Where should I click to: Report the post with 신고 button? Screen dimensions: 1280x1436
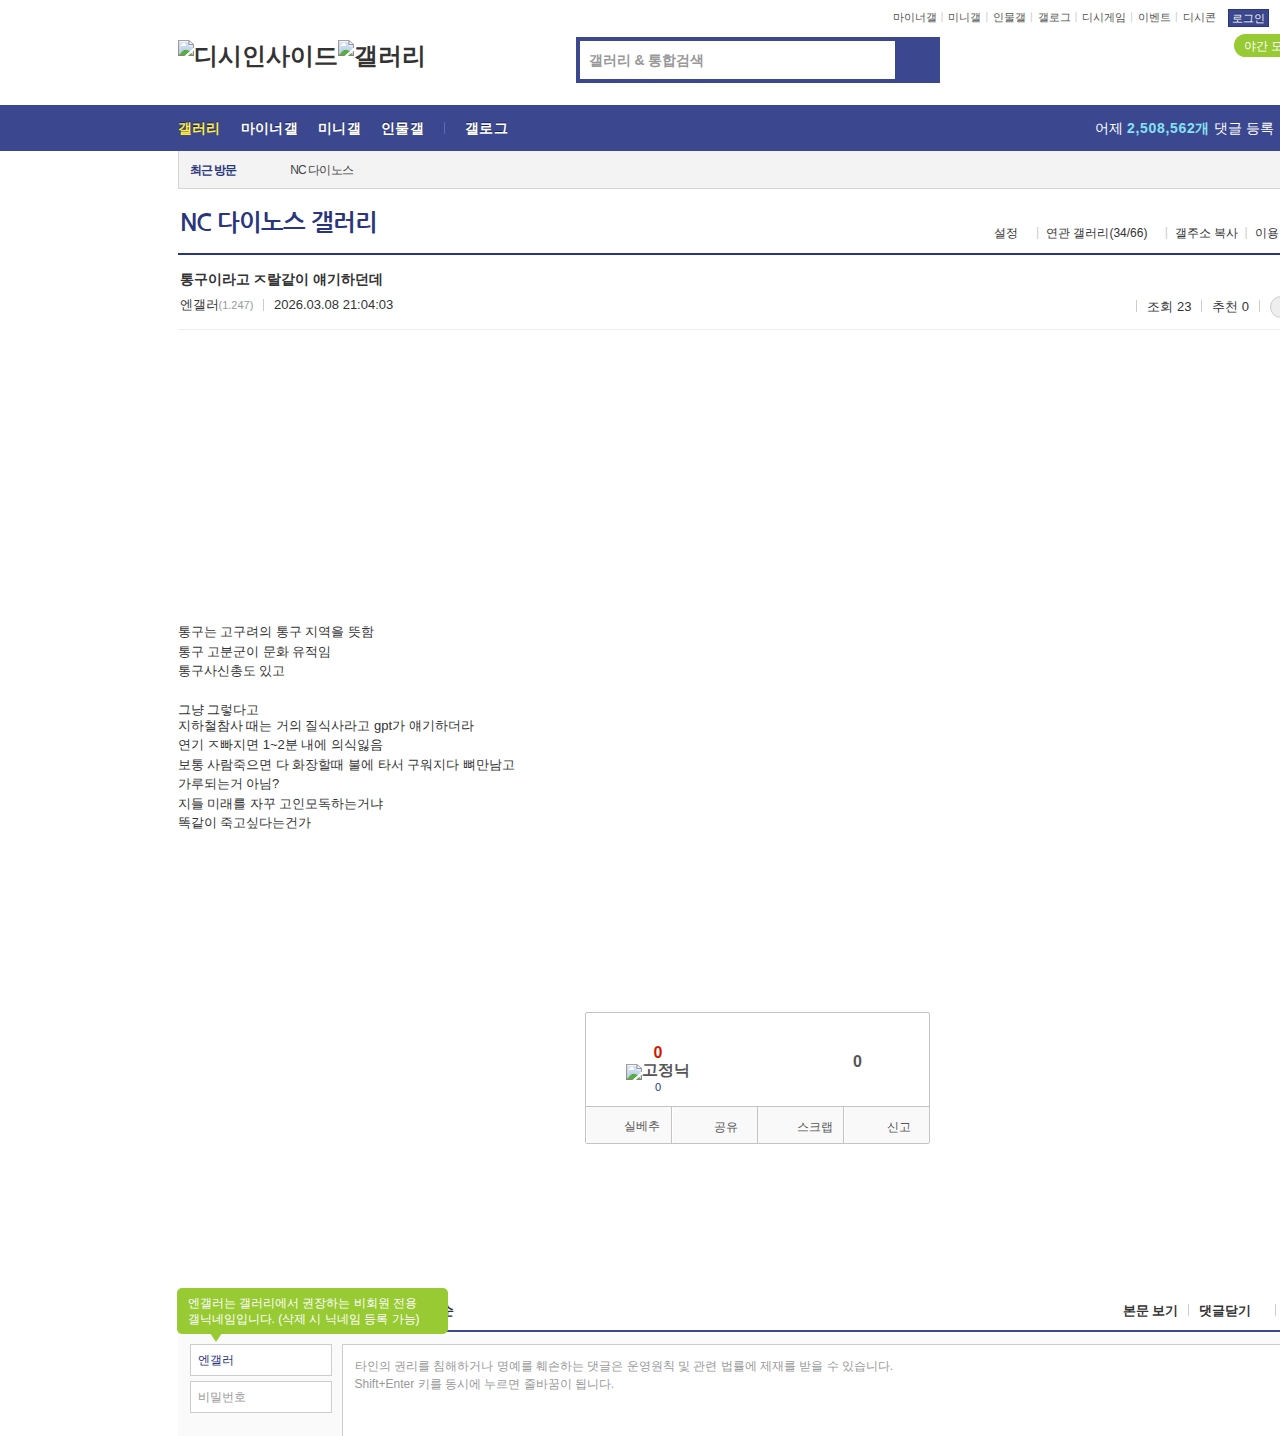click(898, 1127)
